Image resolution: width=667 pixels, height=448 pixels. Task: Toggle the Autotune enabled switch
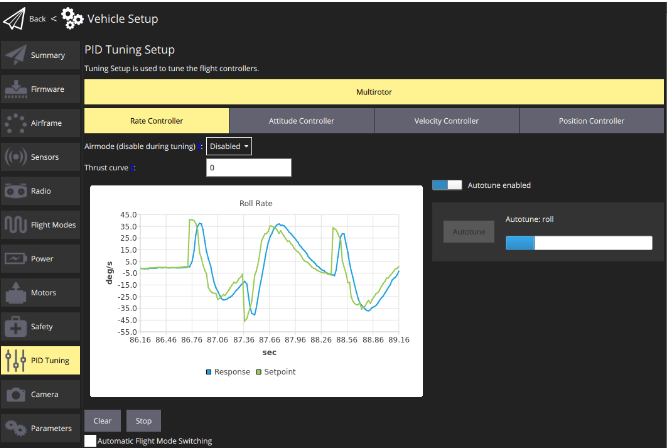click(x=447, y=185)
